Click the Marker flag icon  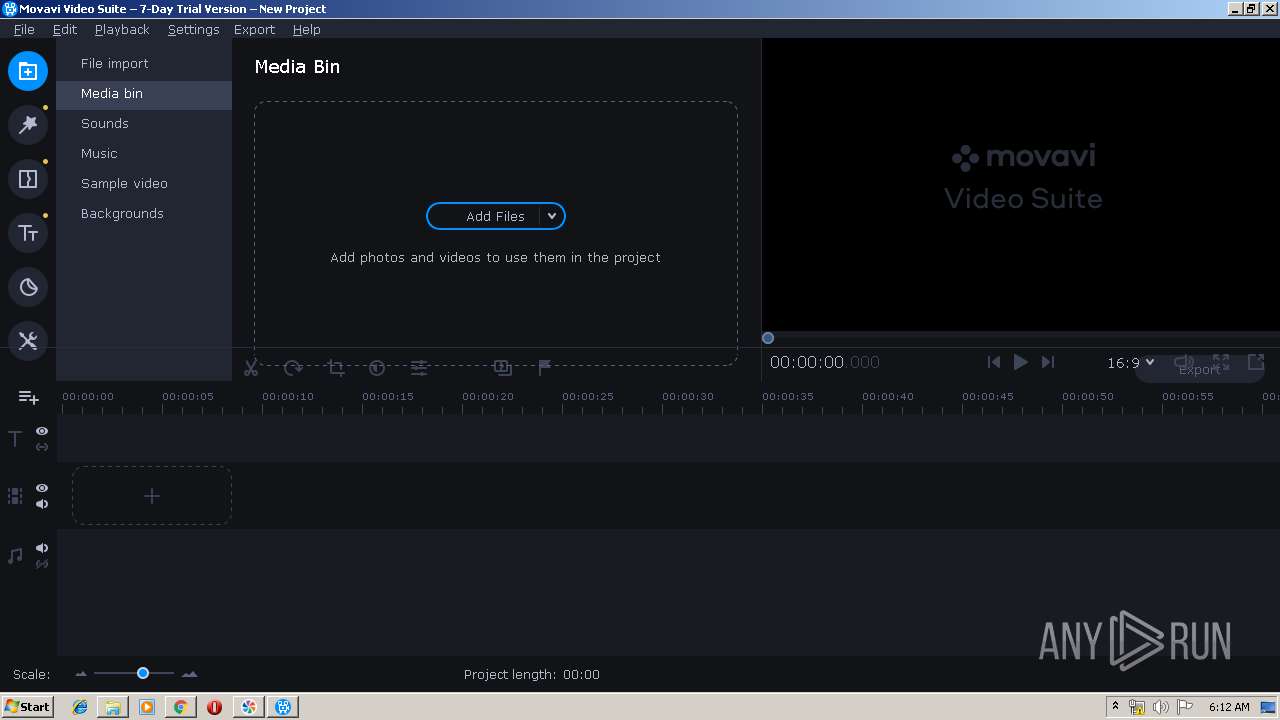(x=545, y=368)
